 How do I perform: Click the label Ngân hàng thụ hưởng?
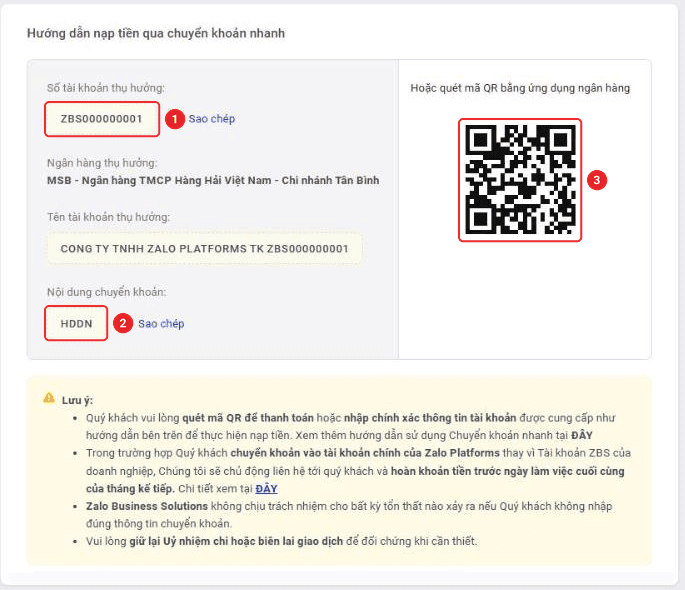(102, 163)
